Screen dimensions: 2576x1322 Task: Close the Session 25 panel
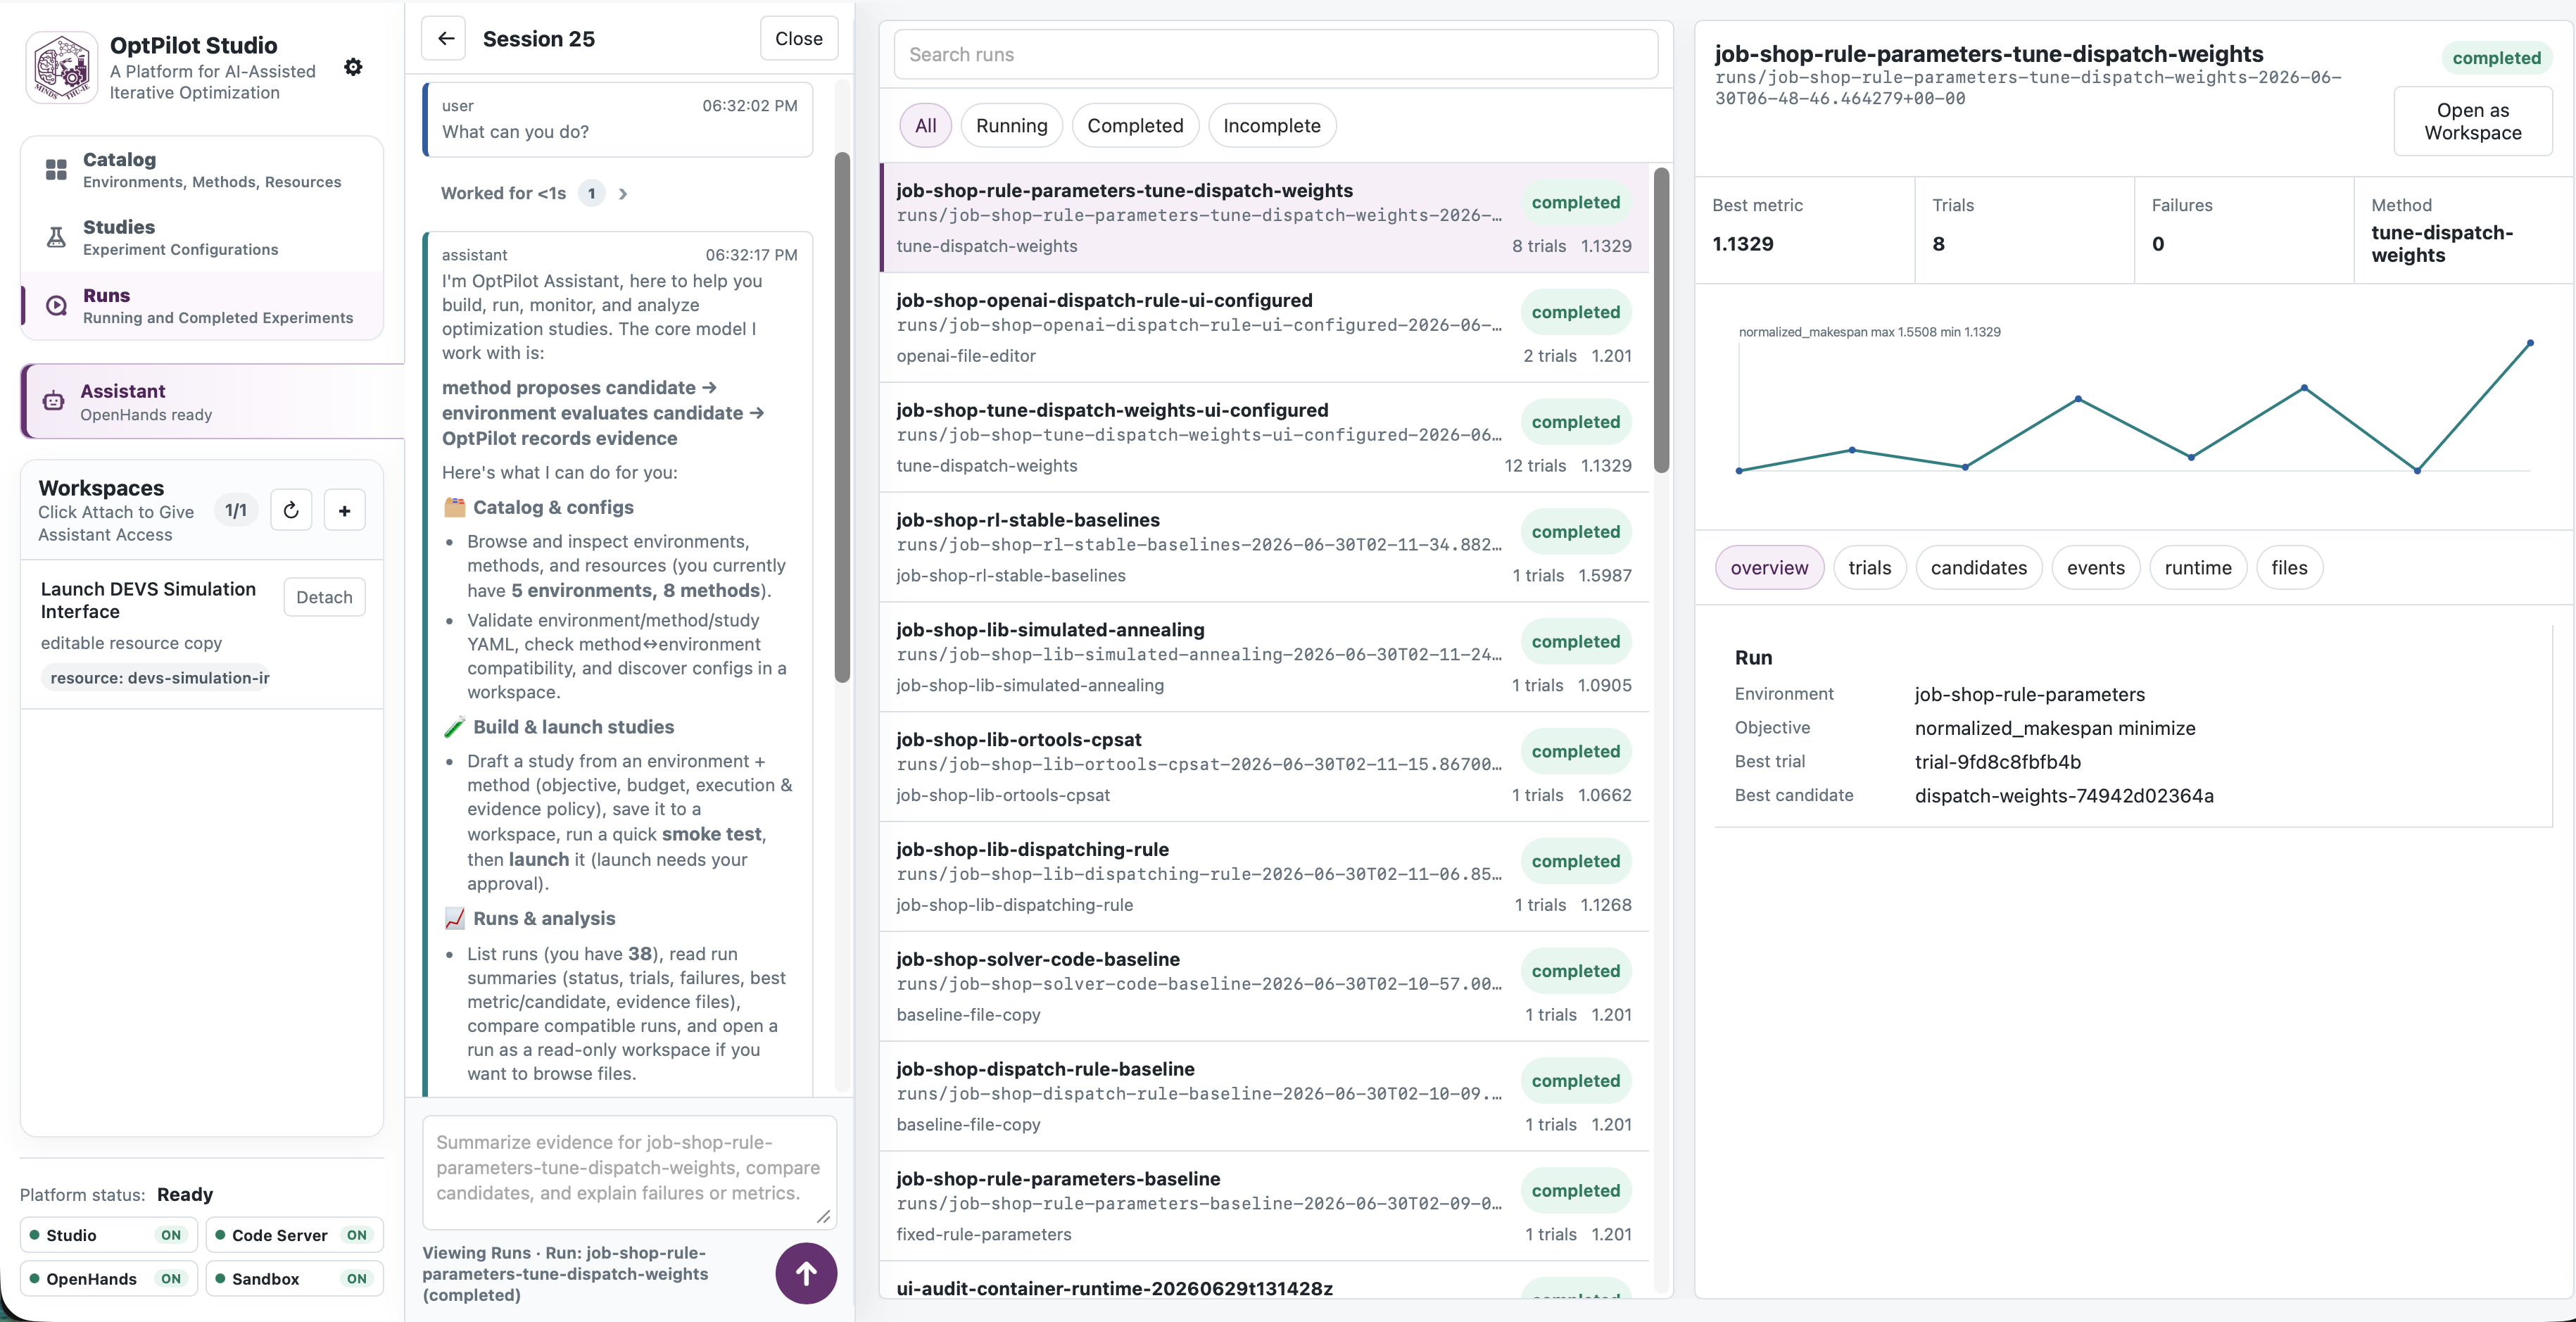tap(798, 38)
